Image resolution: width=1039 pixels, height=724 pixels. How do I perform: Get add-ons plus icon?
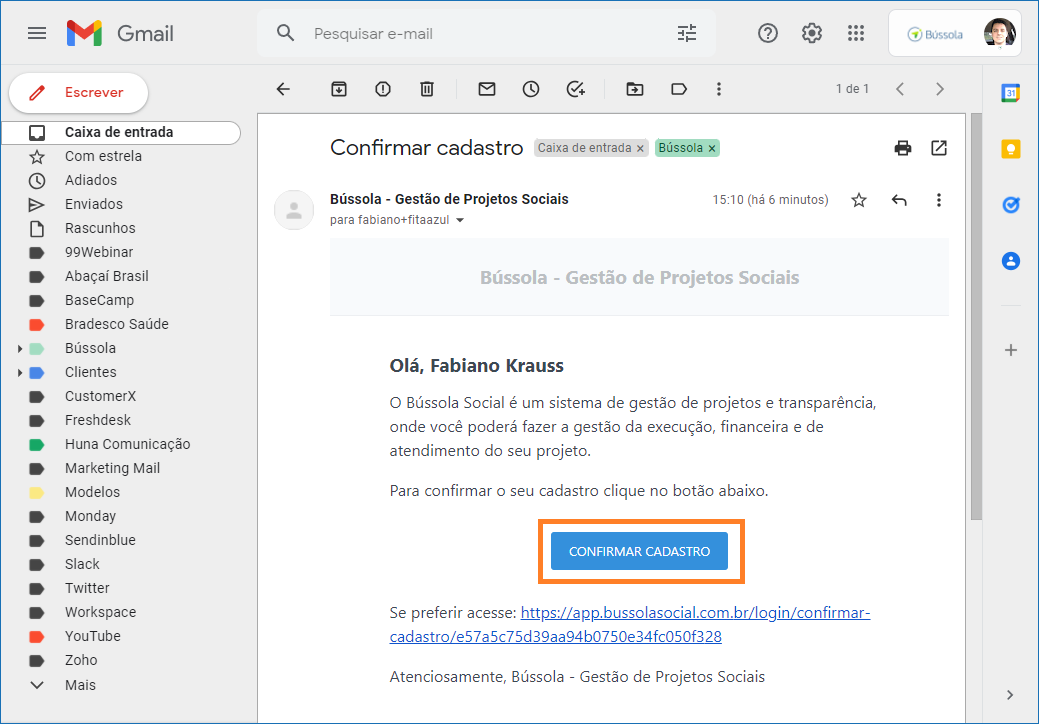point(1011,350)
